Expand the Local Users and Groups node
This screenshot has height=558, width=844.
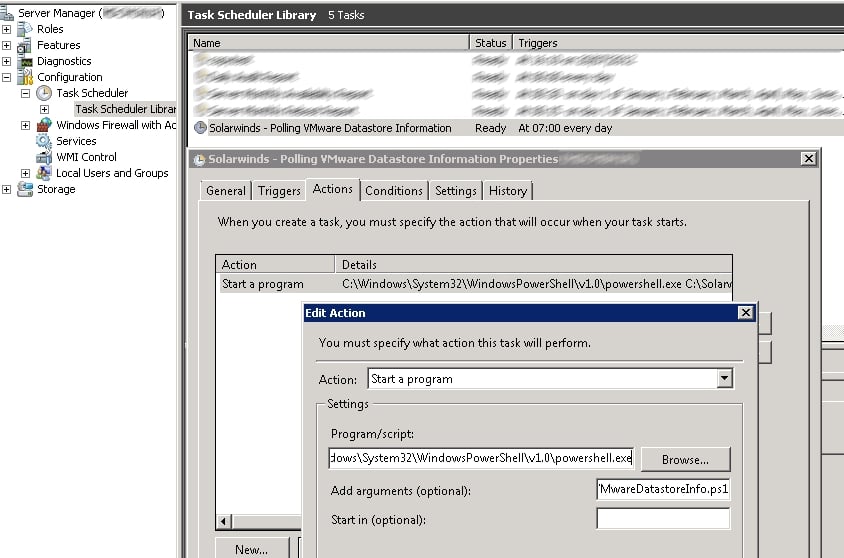coord(25,173)
